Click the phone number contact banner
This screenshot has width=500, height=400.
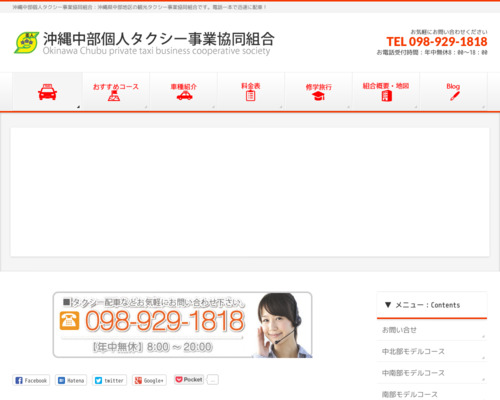183,325
